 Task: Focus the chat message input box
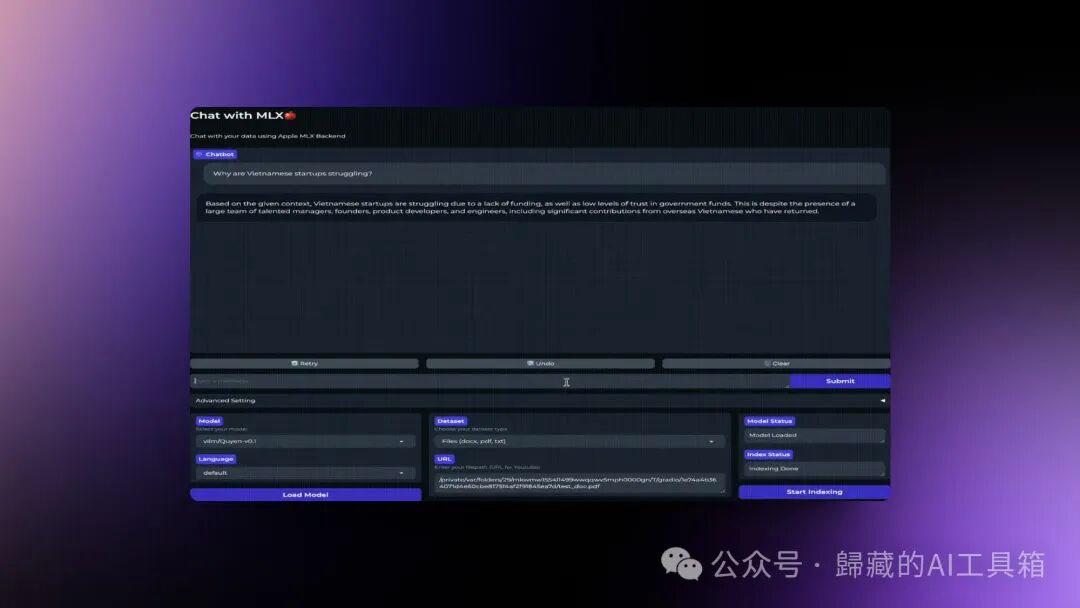coord(490,381)
